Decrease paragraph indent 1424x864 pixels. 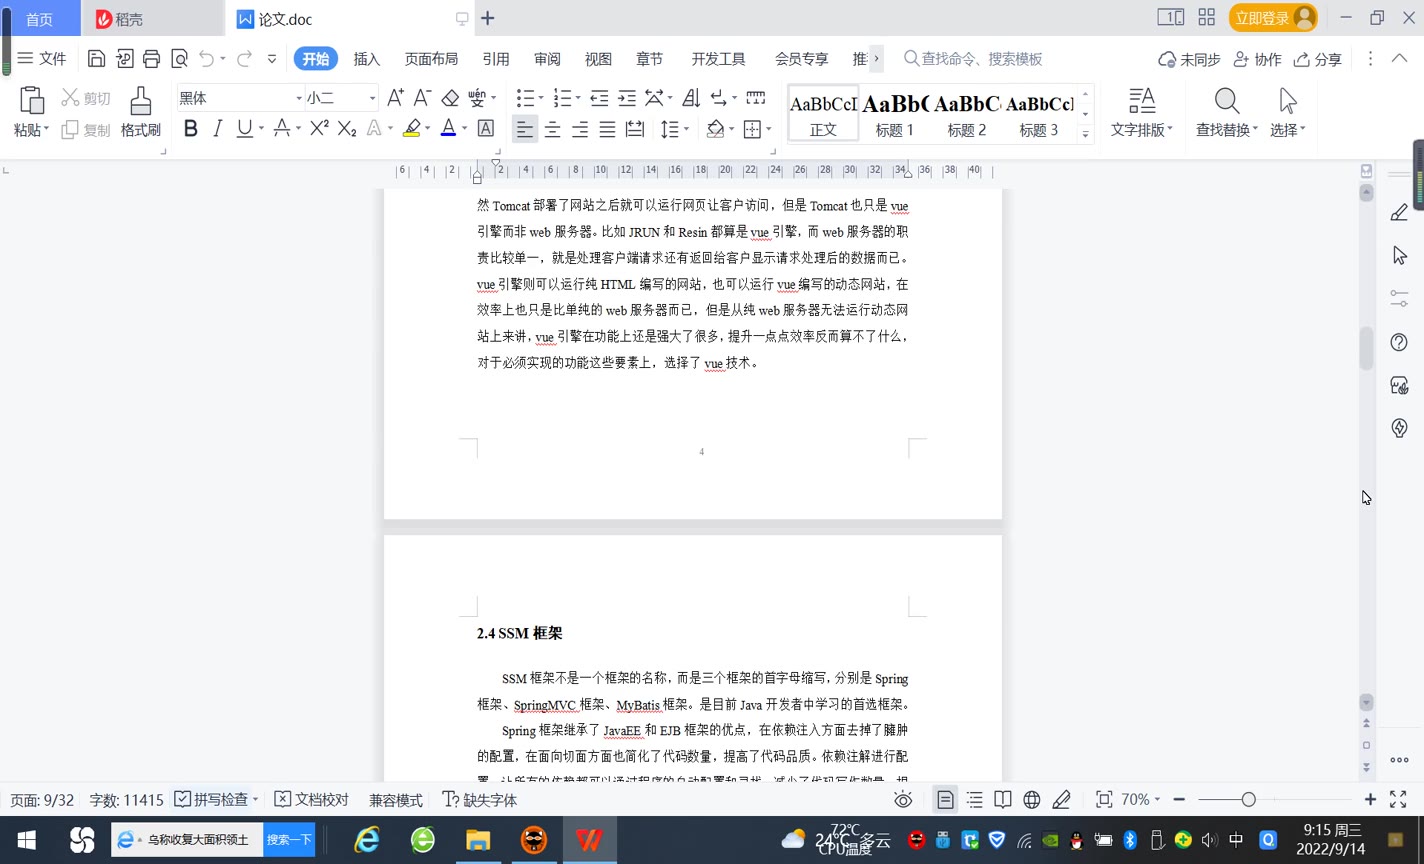click(x=599, y=98)
